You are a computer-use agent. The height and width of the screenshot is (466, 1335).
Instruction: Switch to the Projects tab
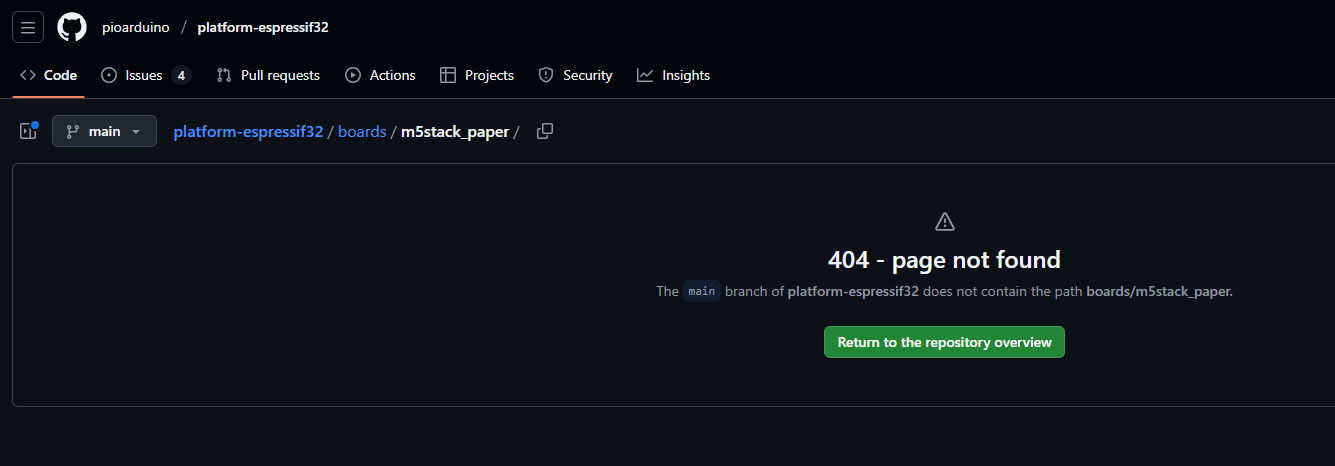click(x=477, y=75)
